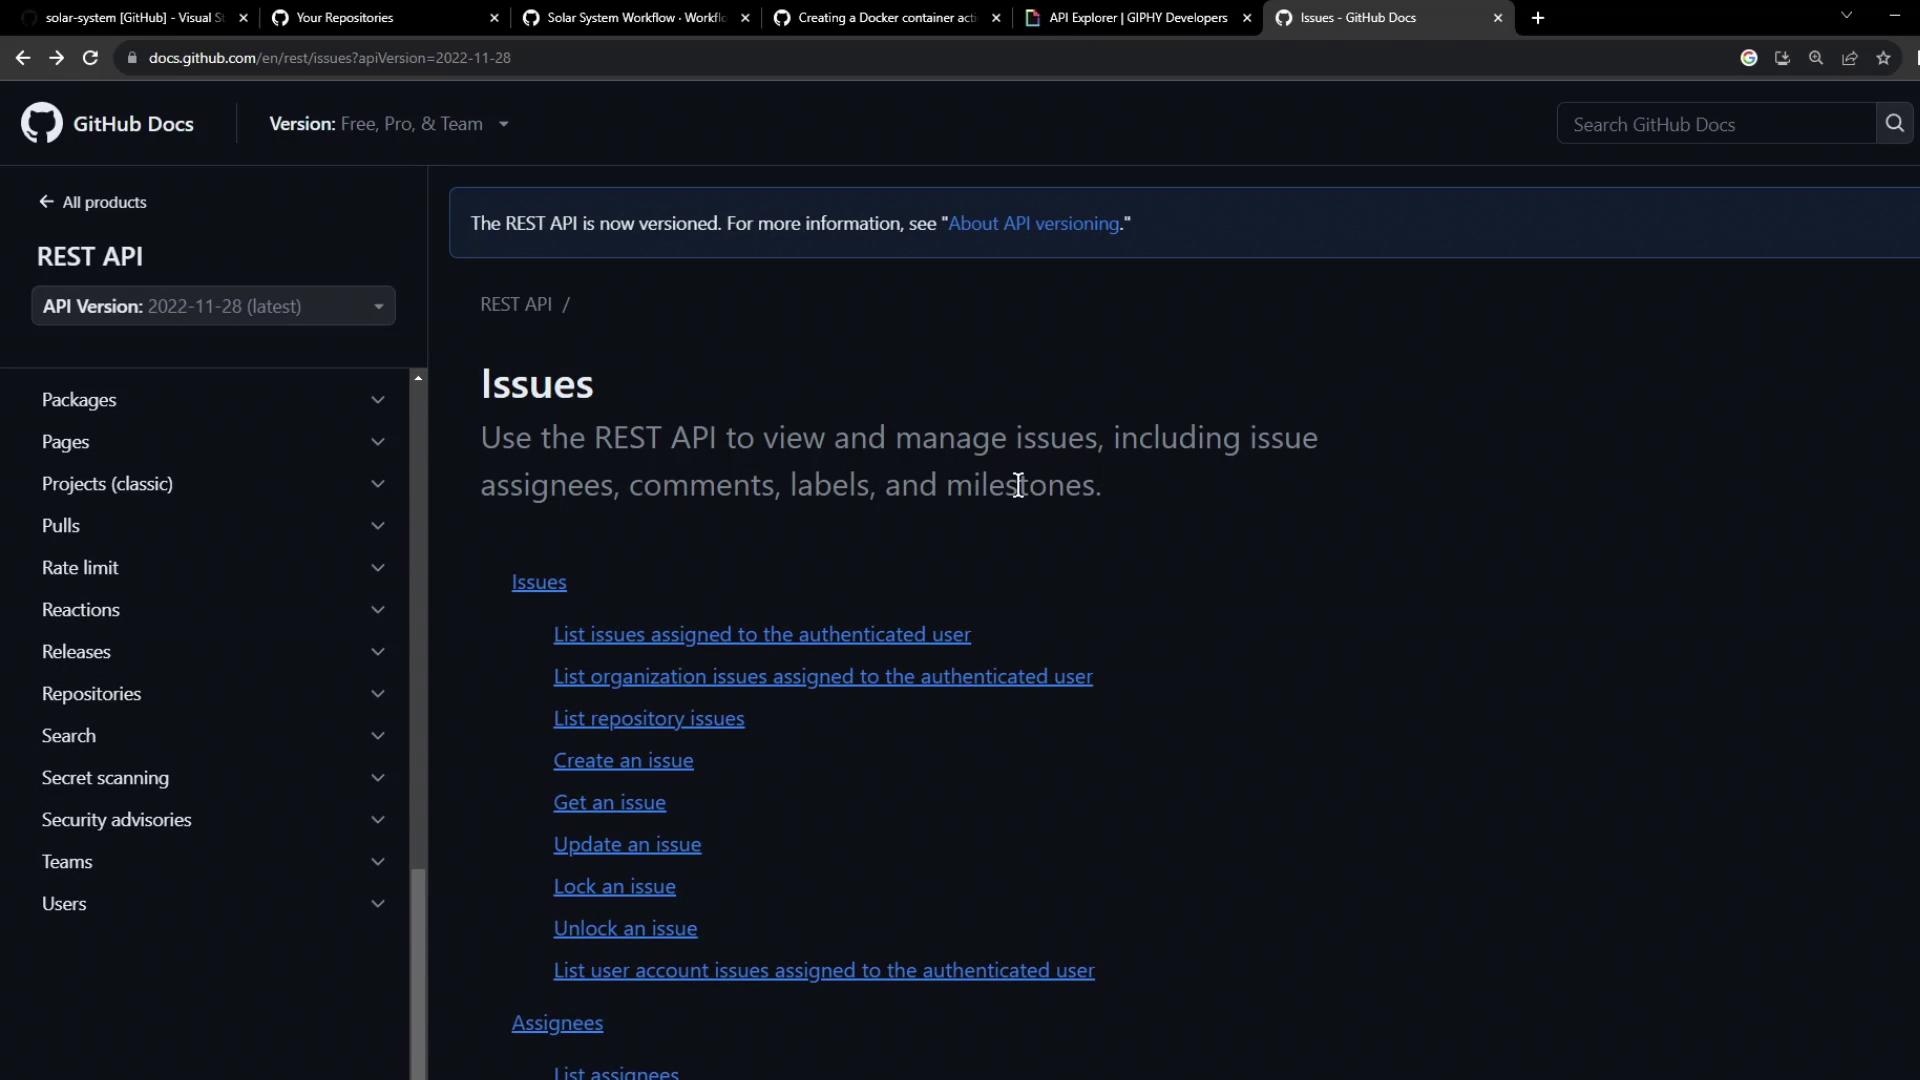
Task: Click the search magnifier button
Action: (1894, 123)
